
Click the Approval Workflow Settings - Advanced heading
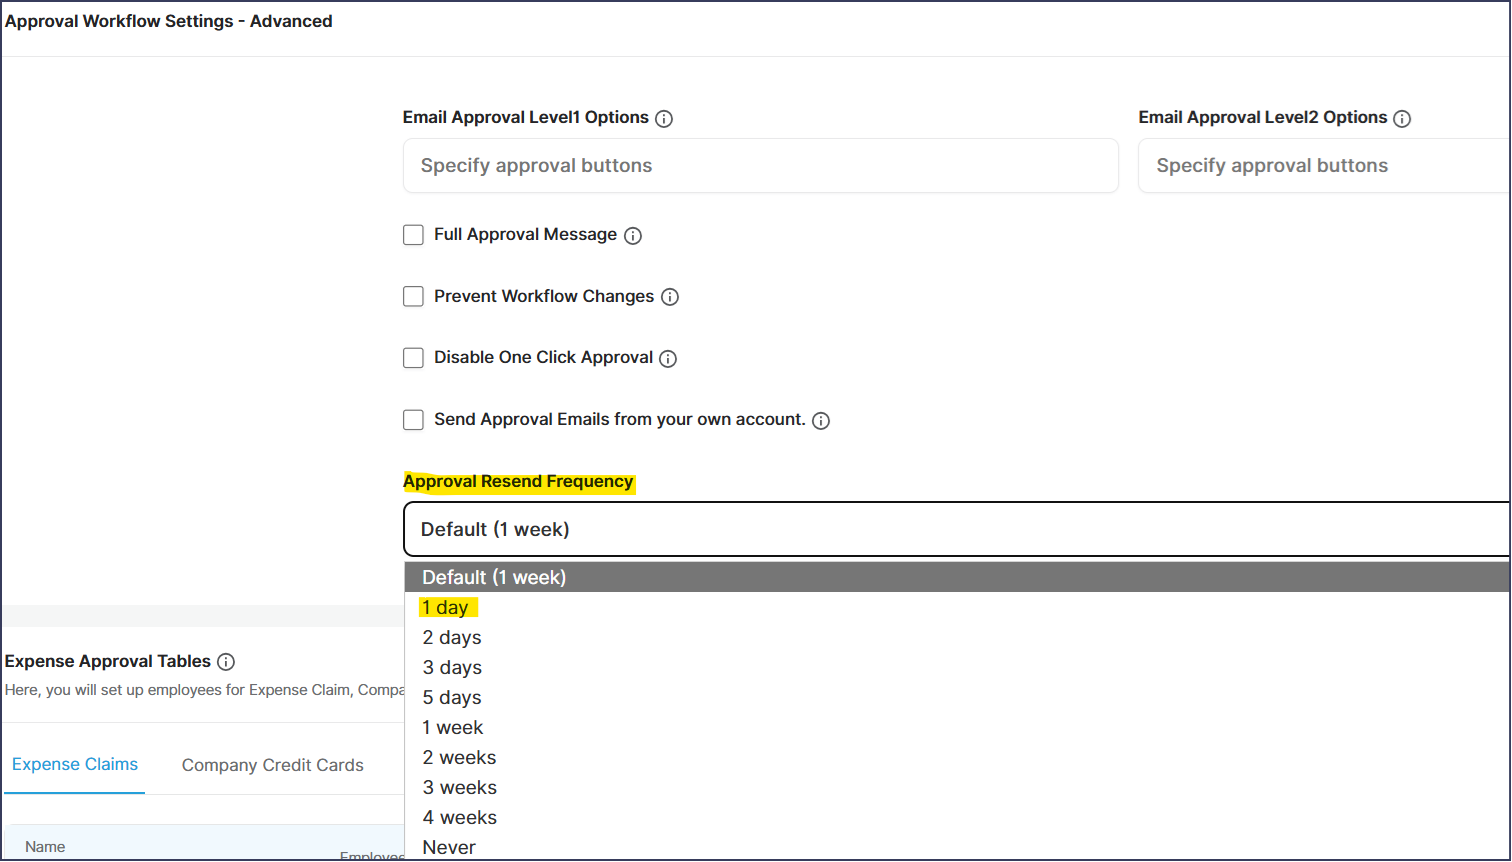point(169,21)
